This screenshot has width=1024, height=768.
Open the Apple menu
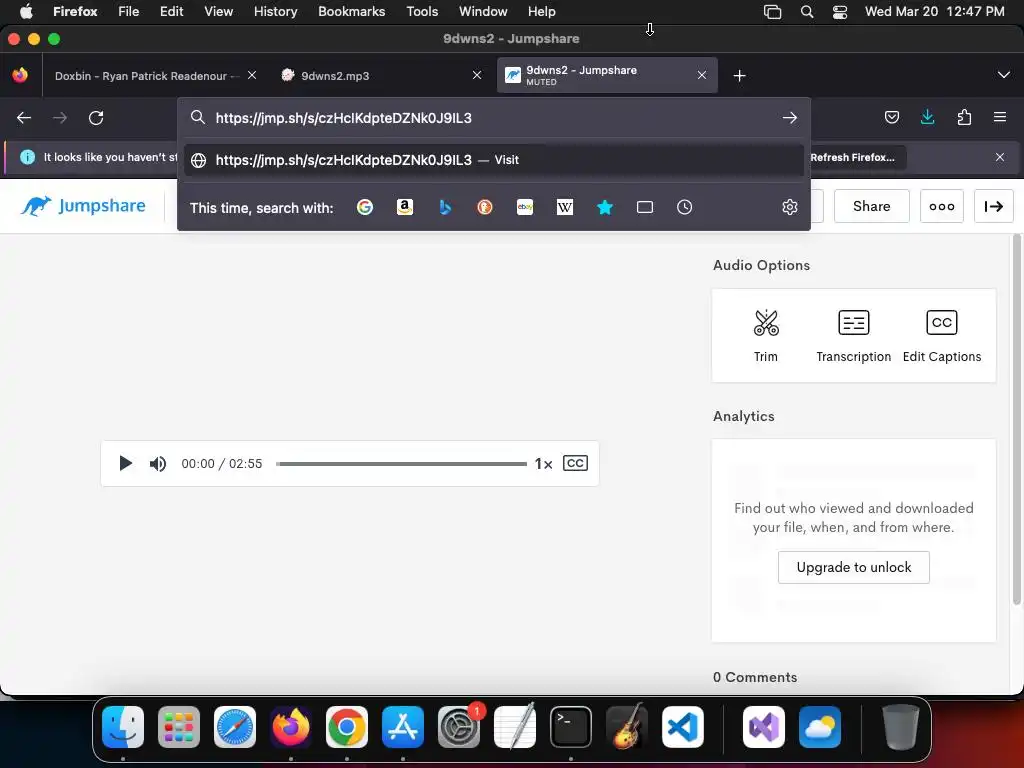[26, 11]
